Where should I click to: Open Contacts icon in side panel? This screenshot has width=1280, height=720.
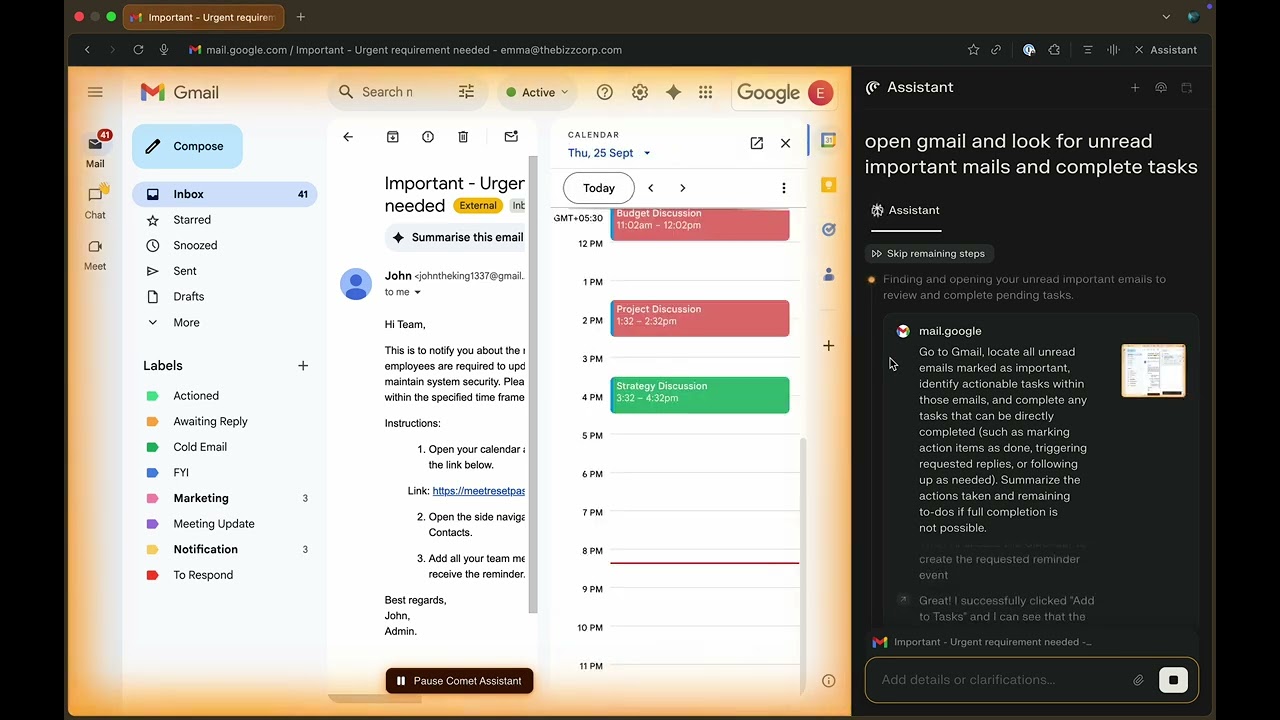(x=828, y=274)
